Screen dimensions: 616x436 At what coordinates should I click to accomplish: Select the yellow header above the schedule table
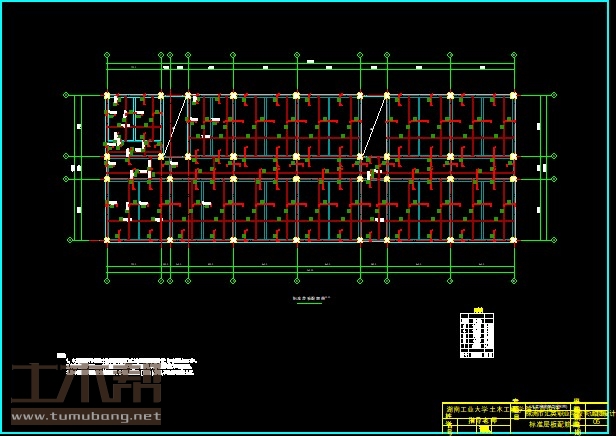478,310
